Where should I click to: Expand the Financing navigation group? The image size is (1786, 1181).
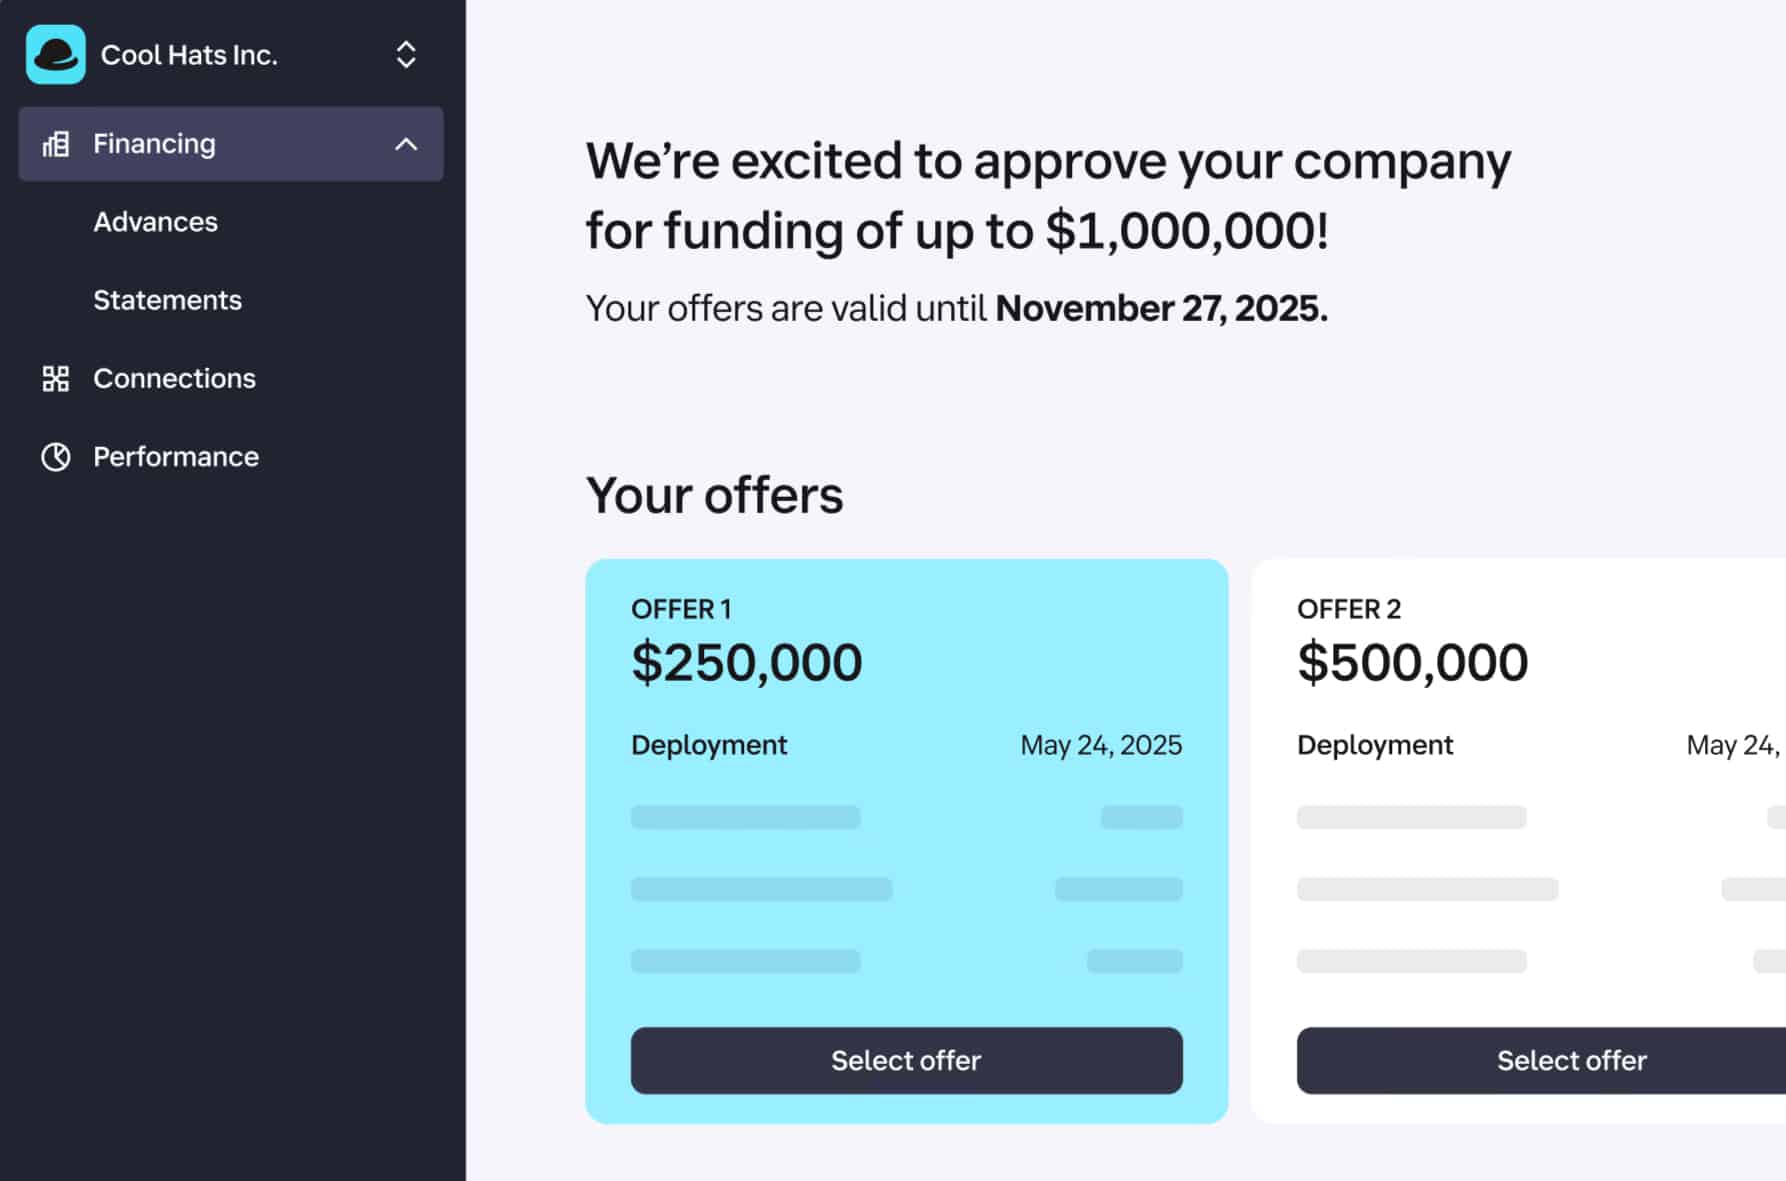pos(153,144)
